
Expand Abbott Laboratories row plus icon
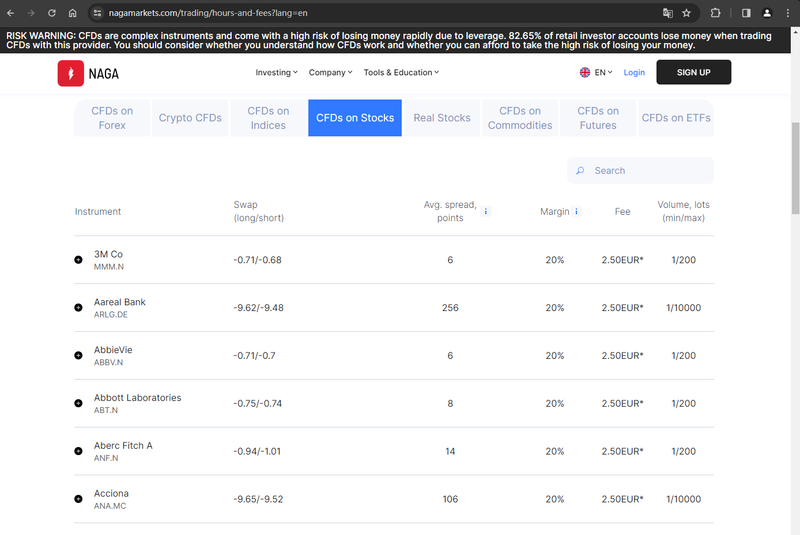(78, 403)
